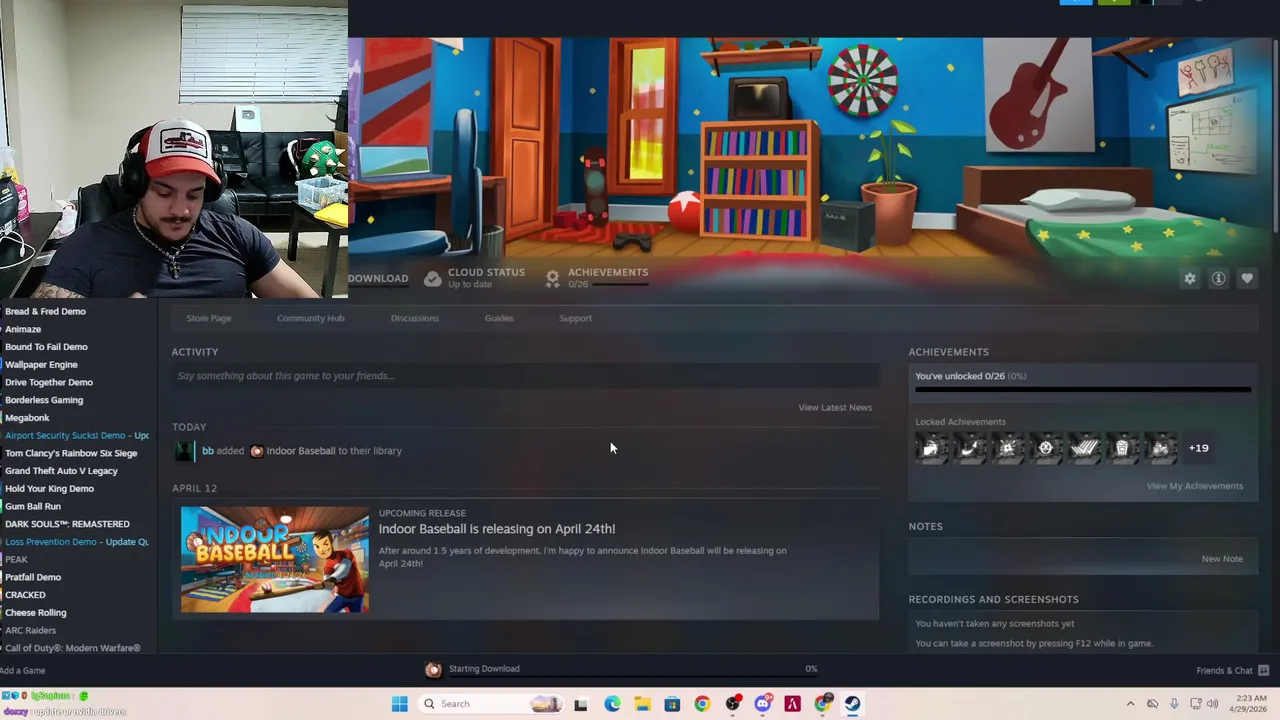Click the download status game icon
The image size is (1280, 720).
click(x=433, y=669)
